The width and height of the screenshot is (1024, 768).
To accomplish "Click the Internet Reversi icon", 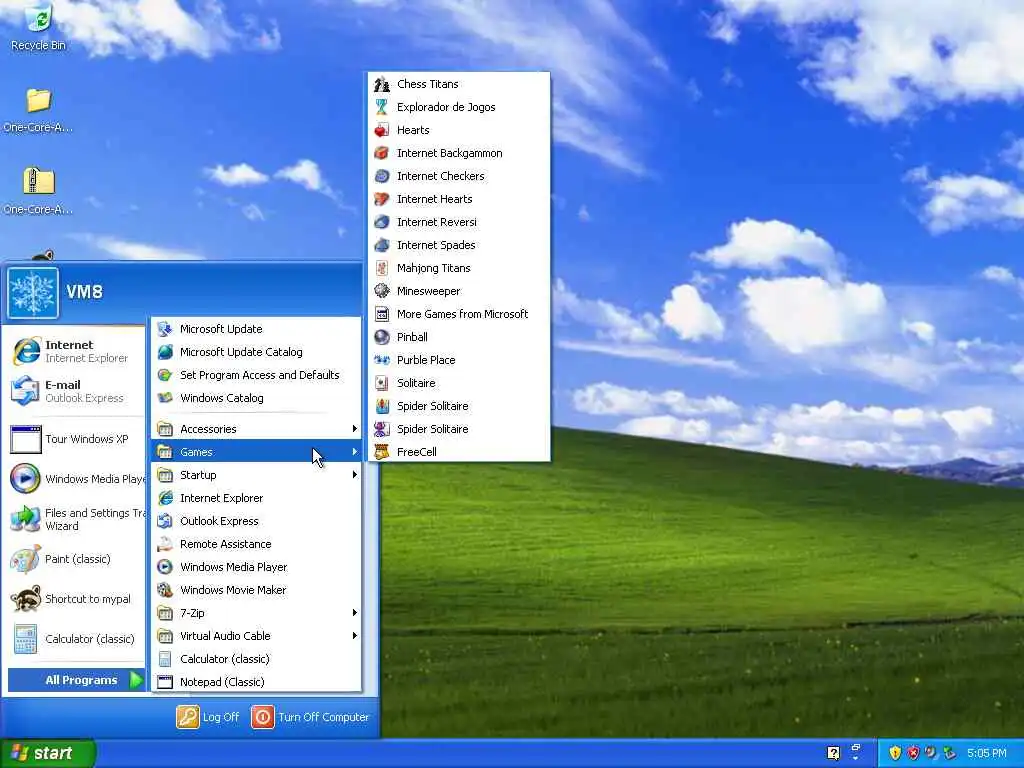I will pyautogui.click(x=382, y=222).
